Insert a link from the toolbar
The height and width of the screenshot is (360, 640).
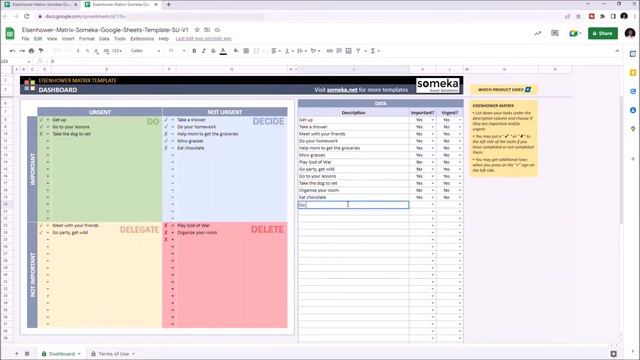pyautogui.click(x=329, y=51)
